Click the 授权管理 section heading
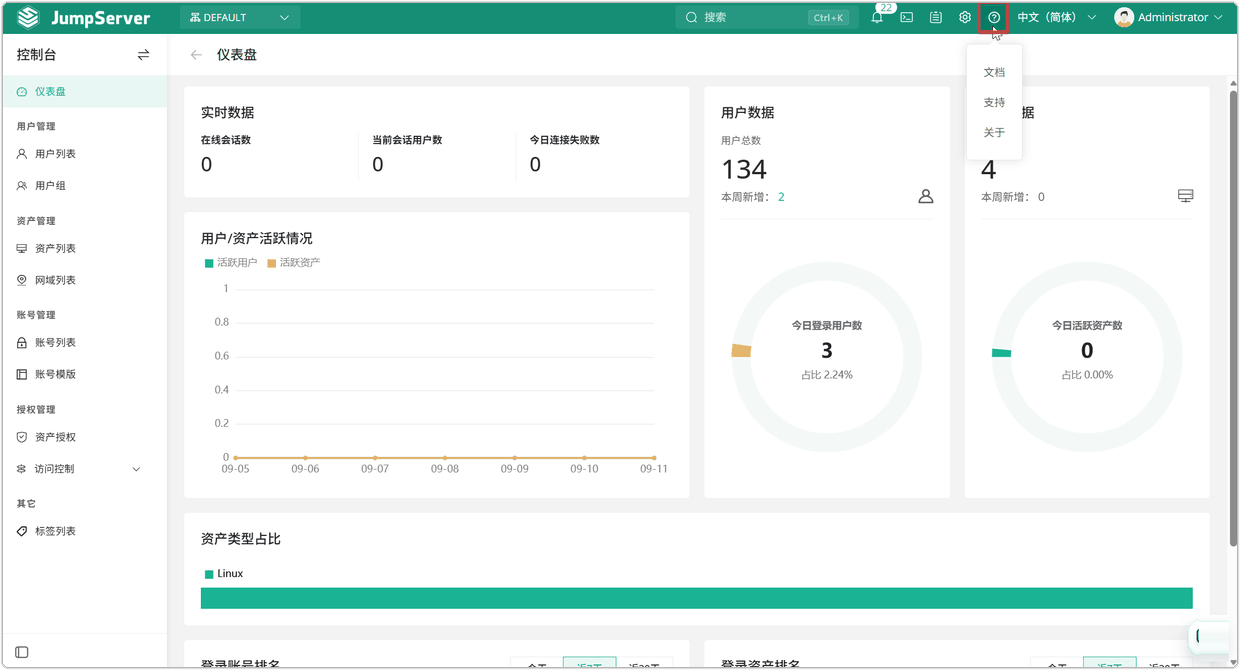This screenshot has height=670, width=1240. coord(36,410)
